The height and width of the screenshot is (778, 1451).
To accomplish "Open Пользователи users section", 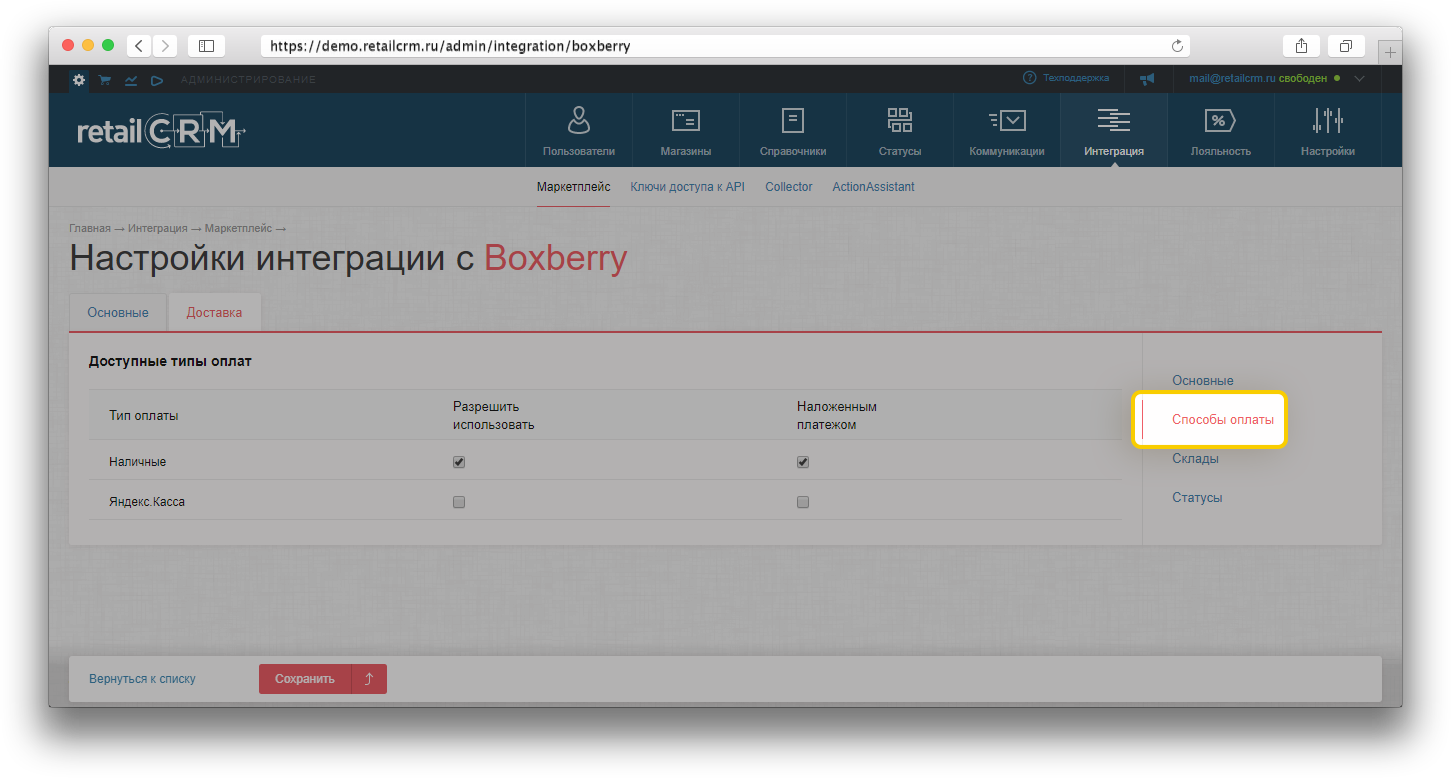I will click(x=579, y=131).
